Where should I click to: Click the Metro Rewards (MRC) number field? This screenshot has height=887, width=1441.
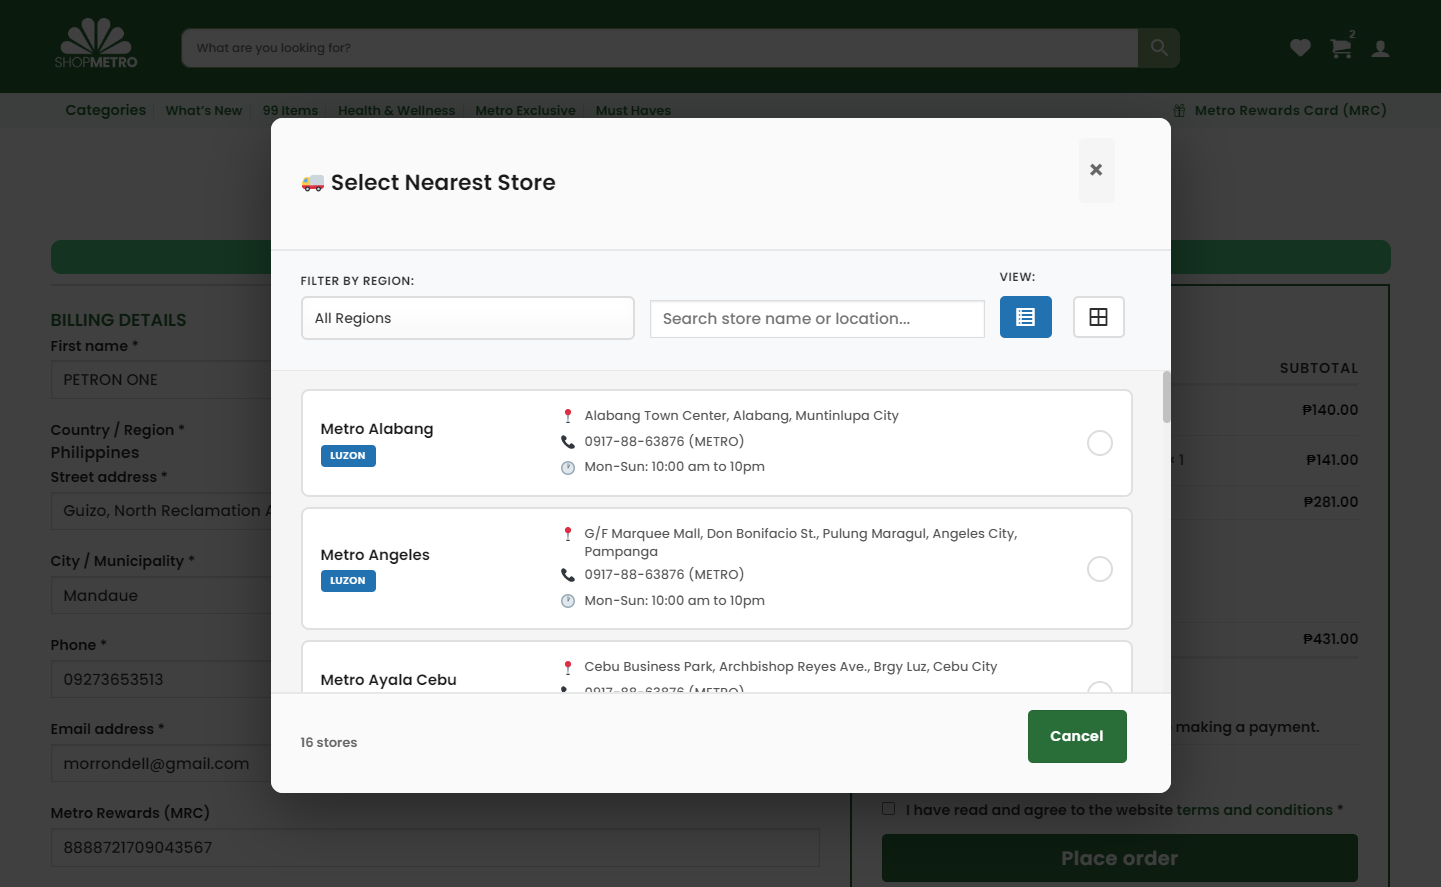click(435, 848)
